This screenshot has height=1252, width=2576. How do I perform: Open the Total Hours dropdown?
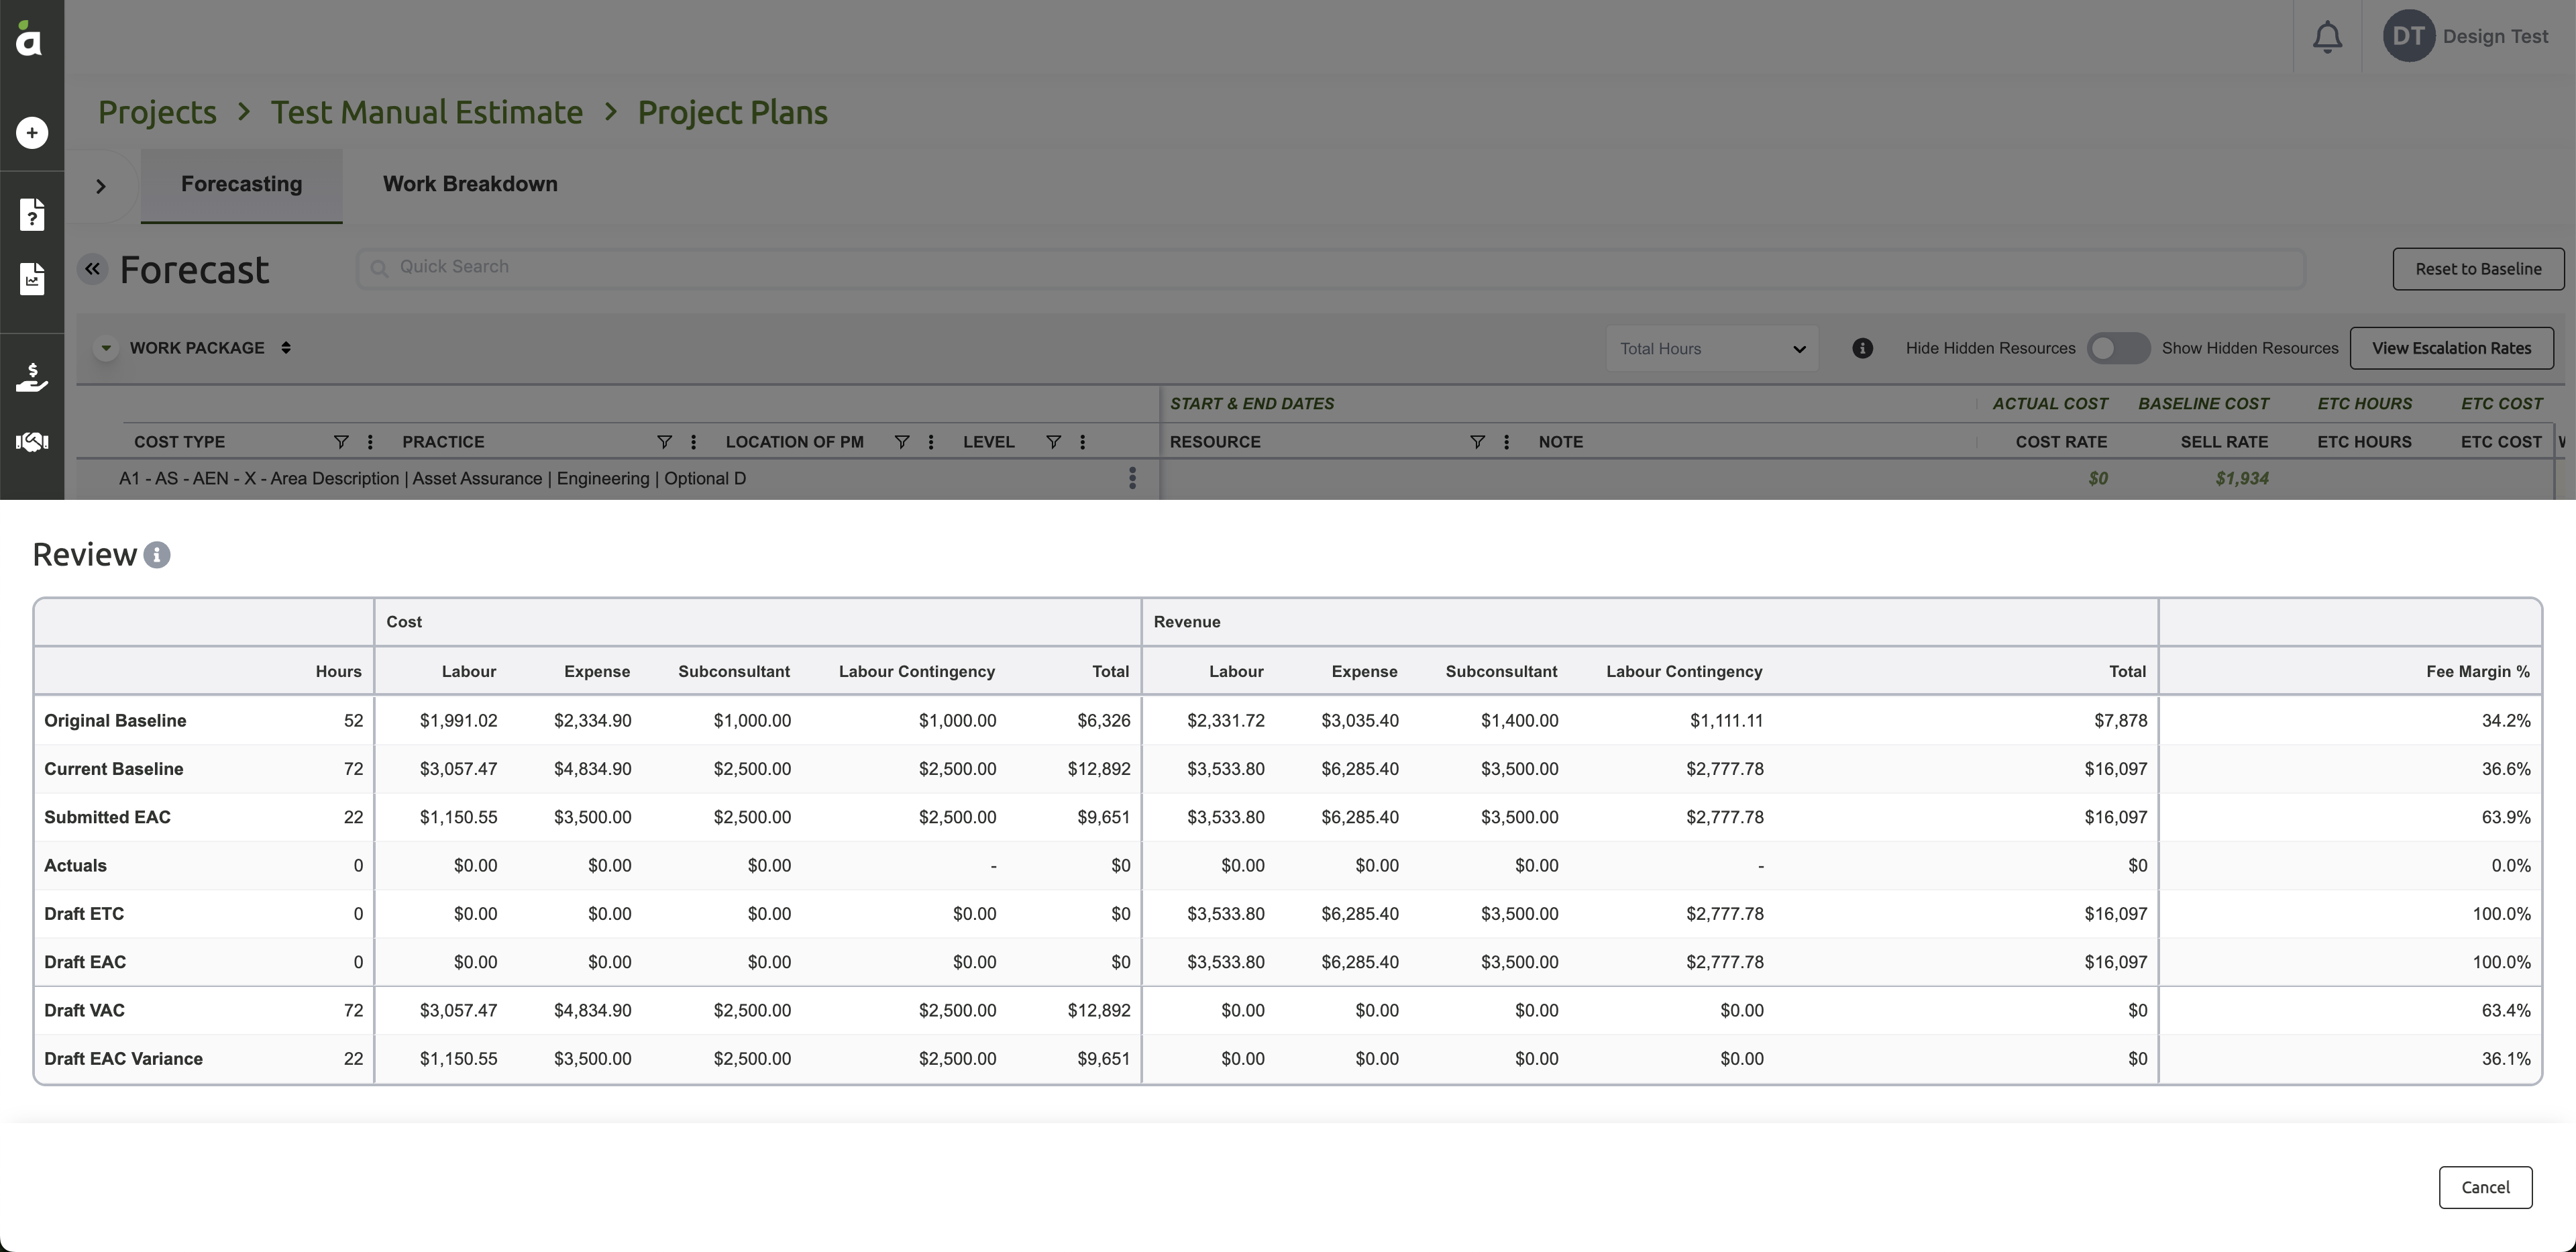[1712, 349]
